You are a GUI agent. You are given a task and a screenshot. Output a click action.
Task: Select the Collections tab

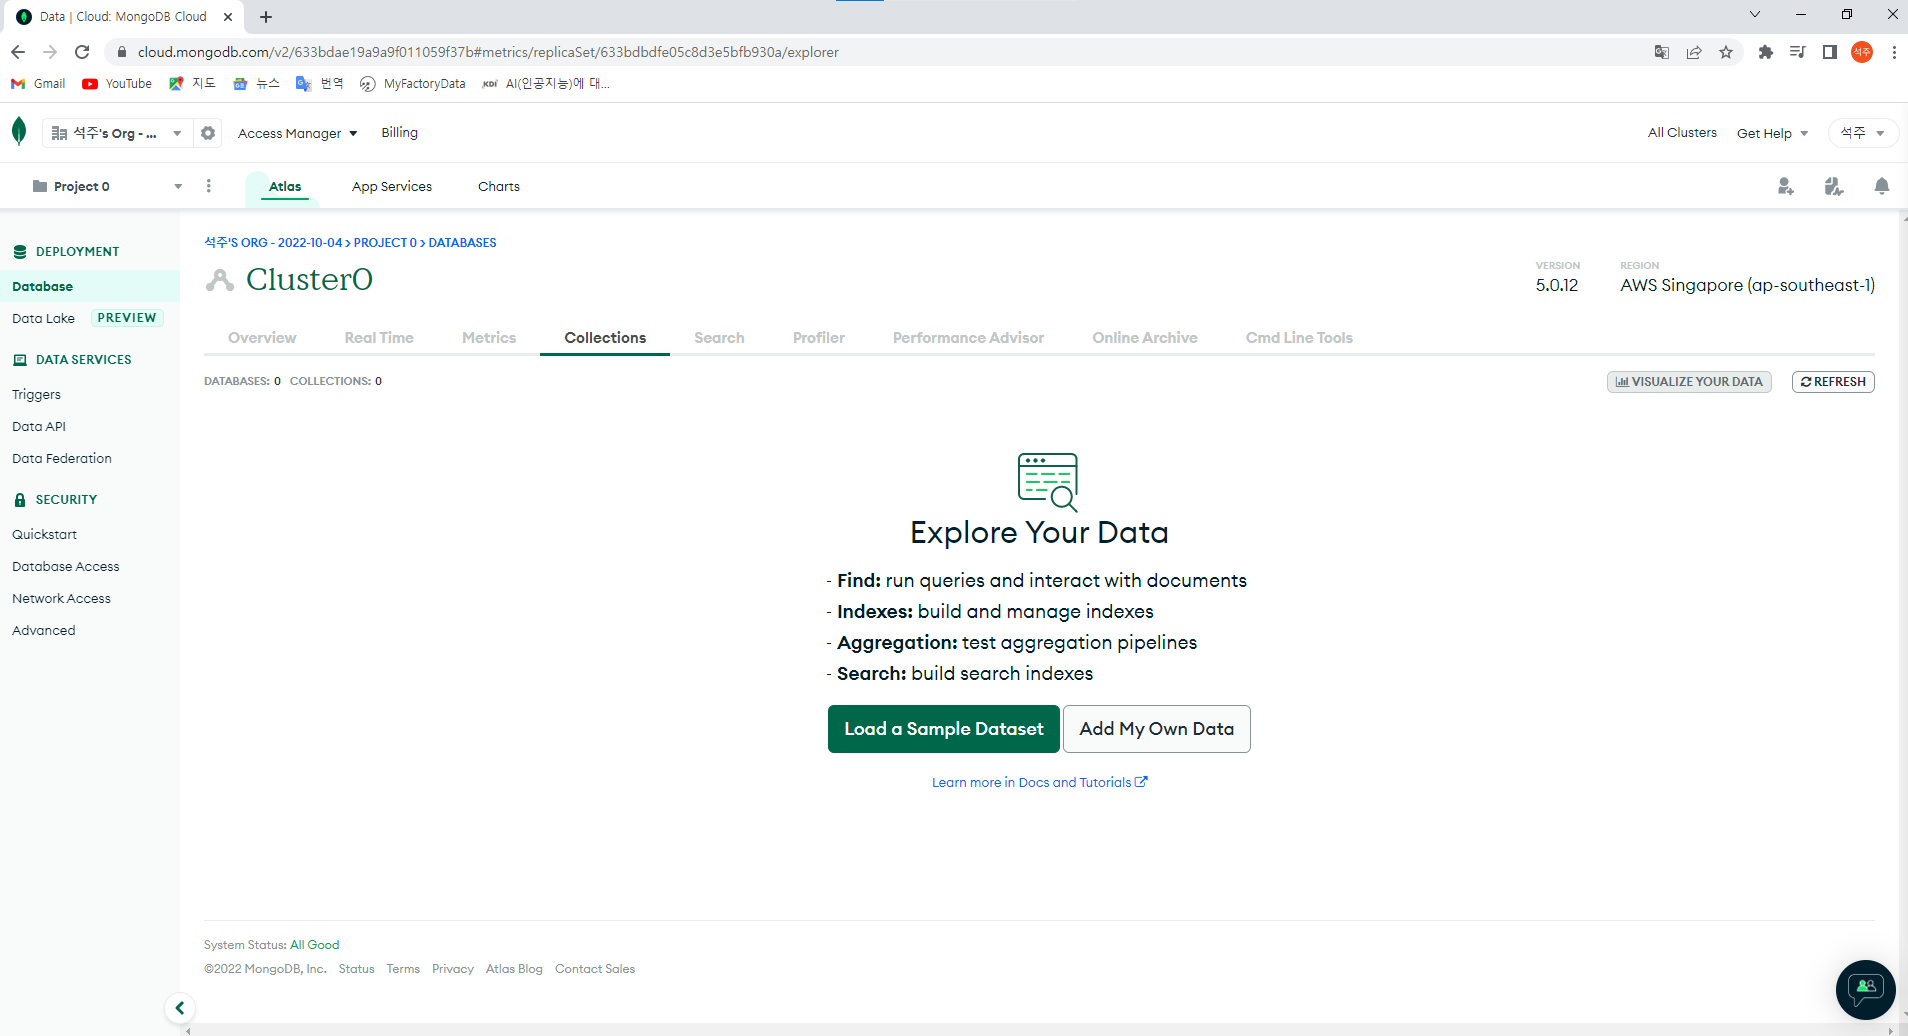pos(605,338)
